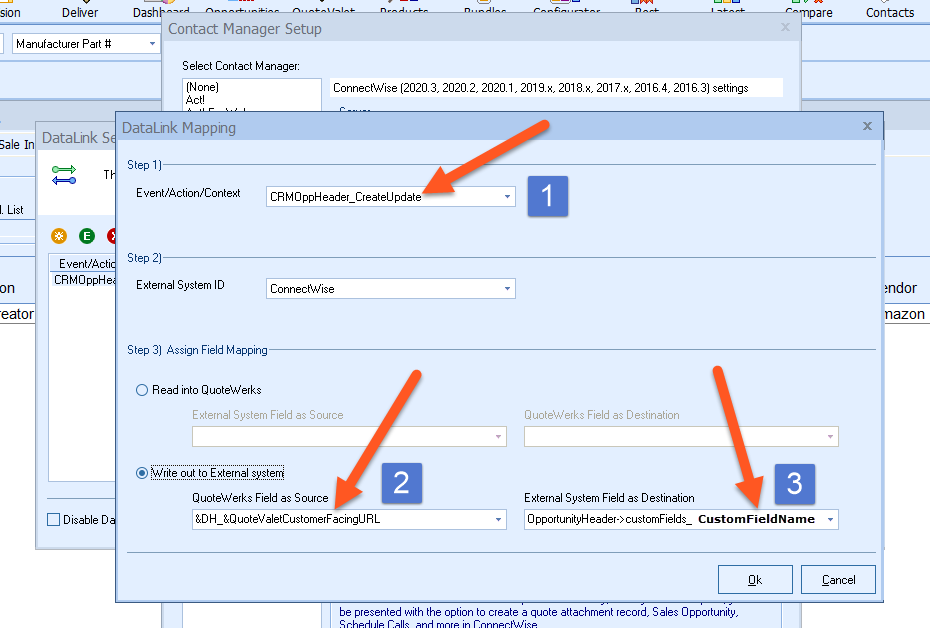Image resolution: width=930 pixels, height=628 pixels.
Task: Toggle the Disable DataLink checkbox
Action: [53, 519]
